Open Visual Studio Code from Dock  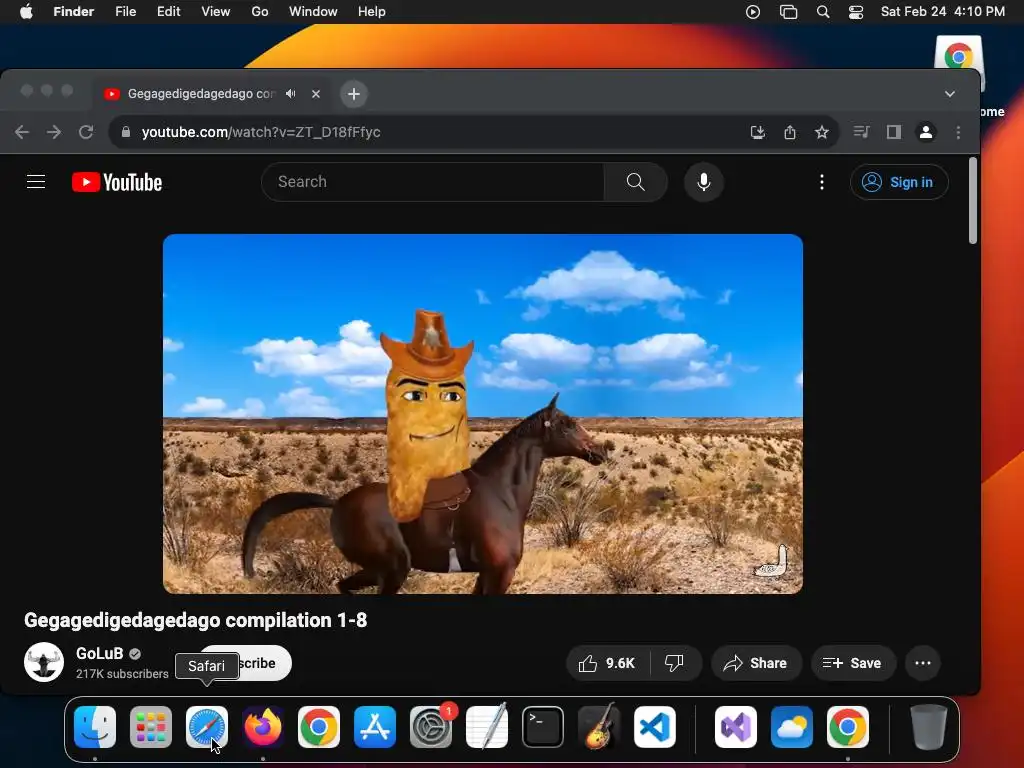tap(655, 727)
